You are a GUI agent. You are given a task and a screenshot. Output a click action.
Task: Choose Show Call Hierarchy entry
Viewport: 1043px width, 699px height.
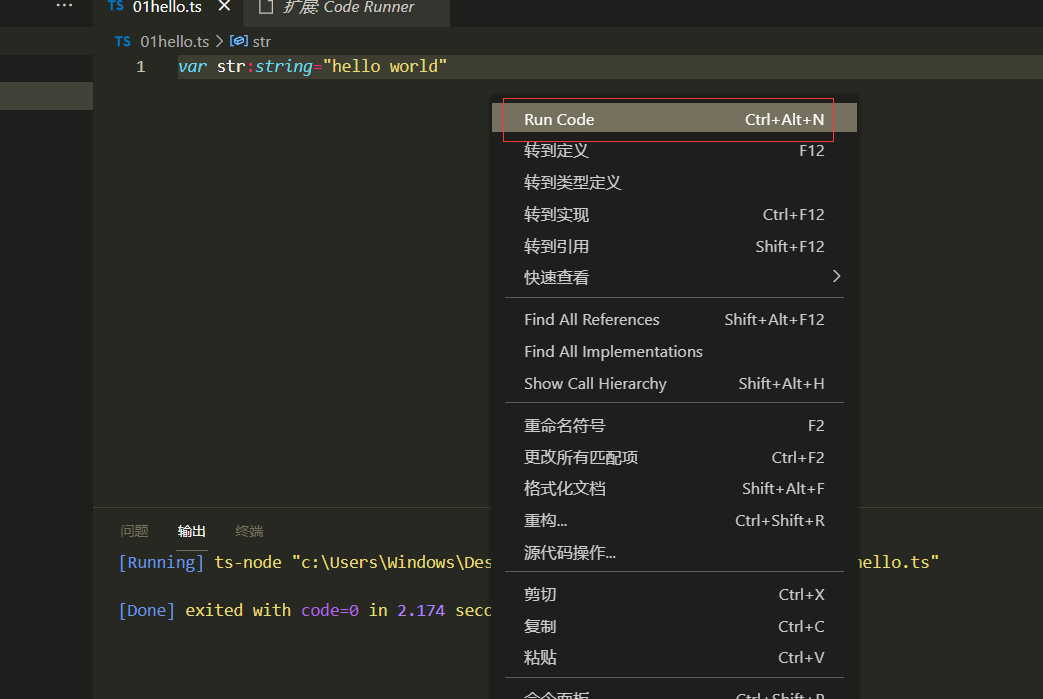pyautogui.click(x=674, y=383)
